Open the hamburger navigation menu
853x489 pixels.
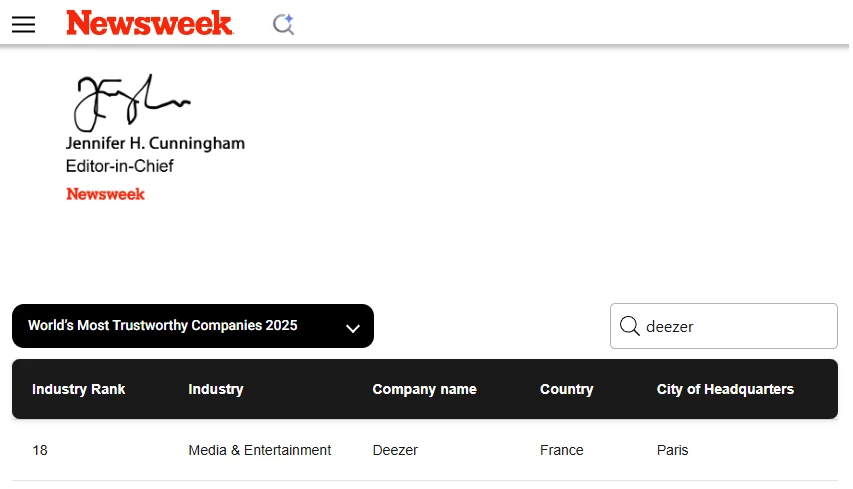(x=23, y=24)
